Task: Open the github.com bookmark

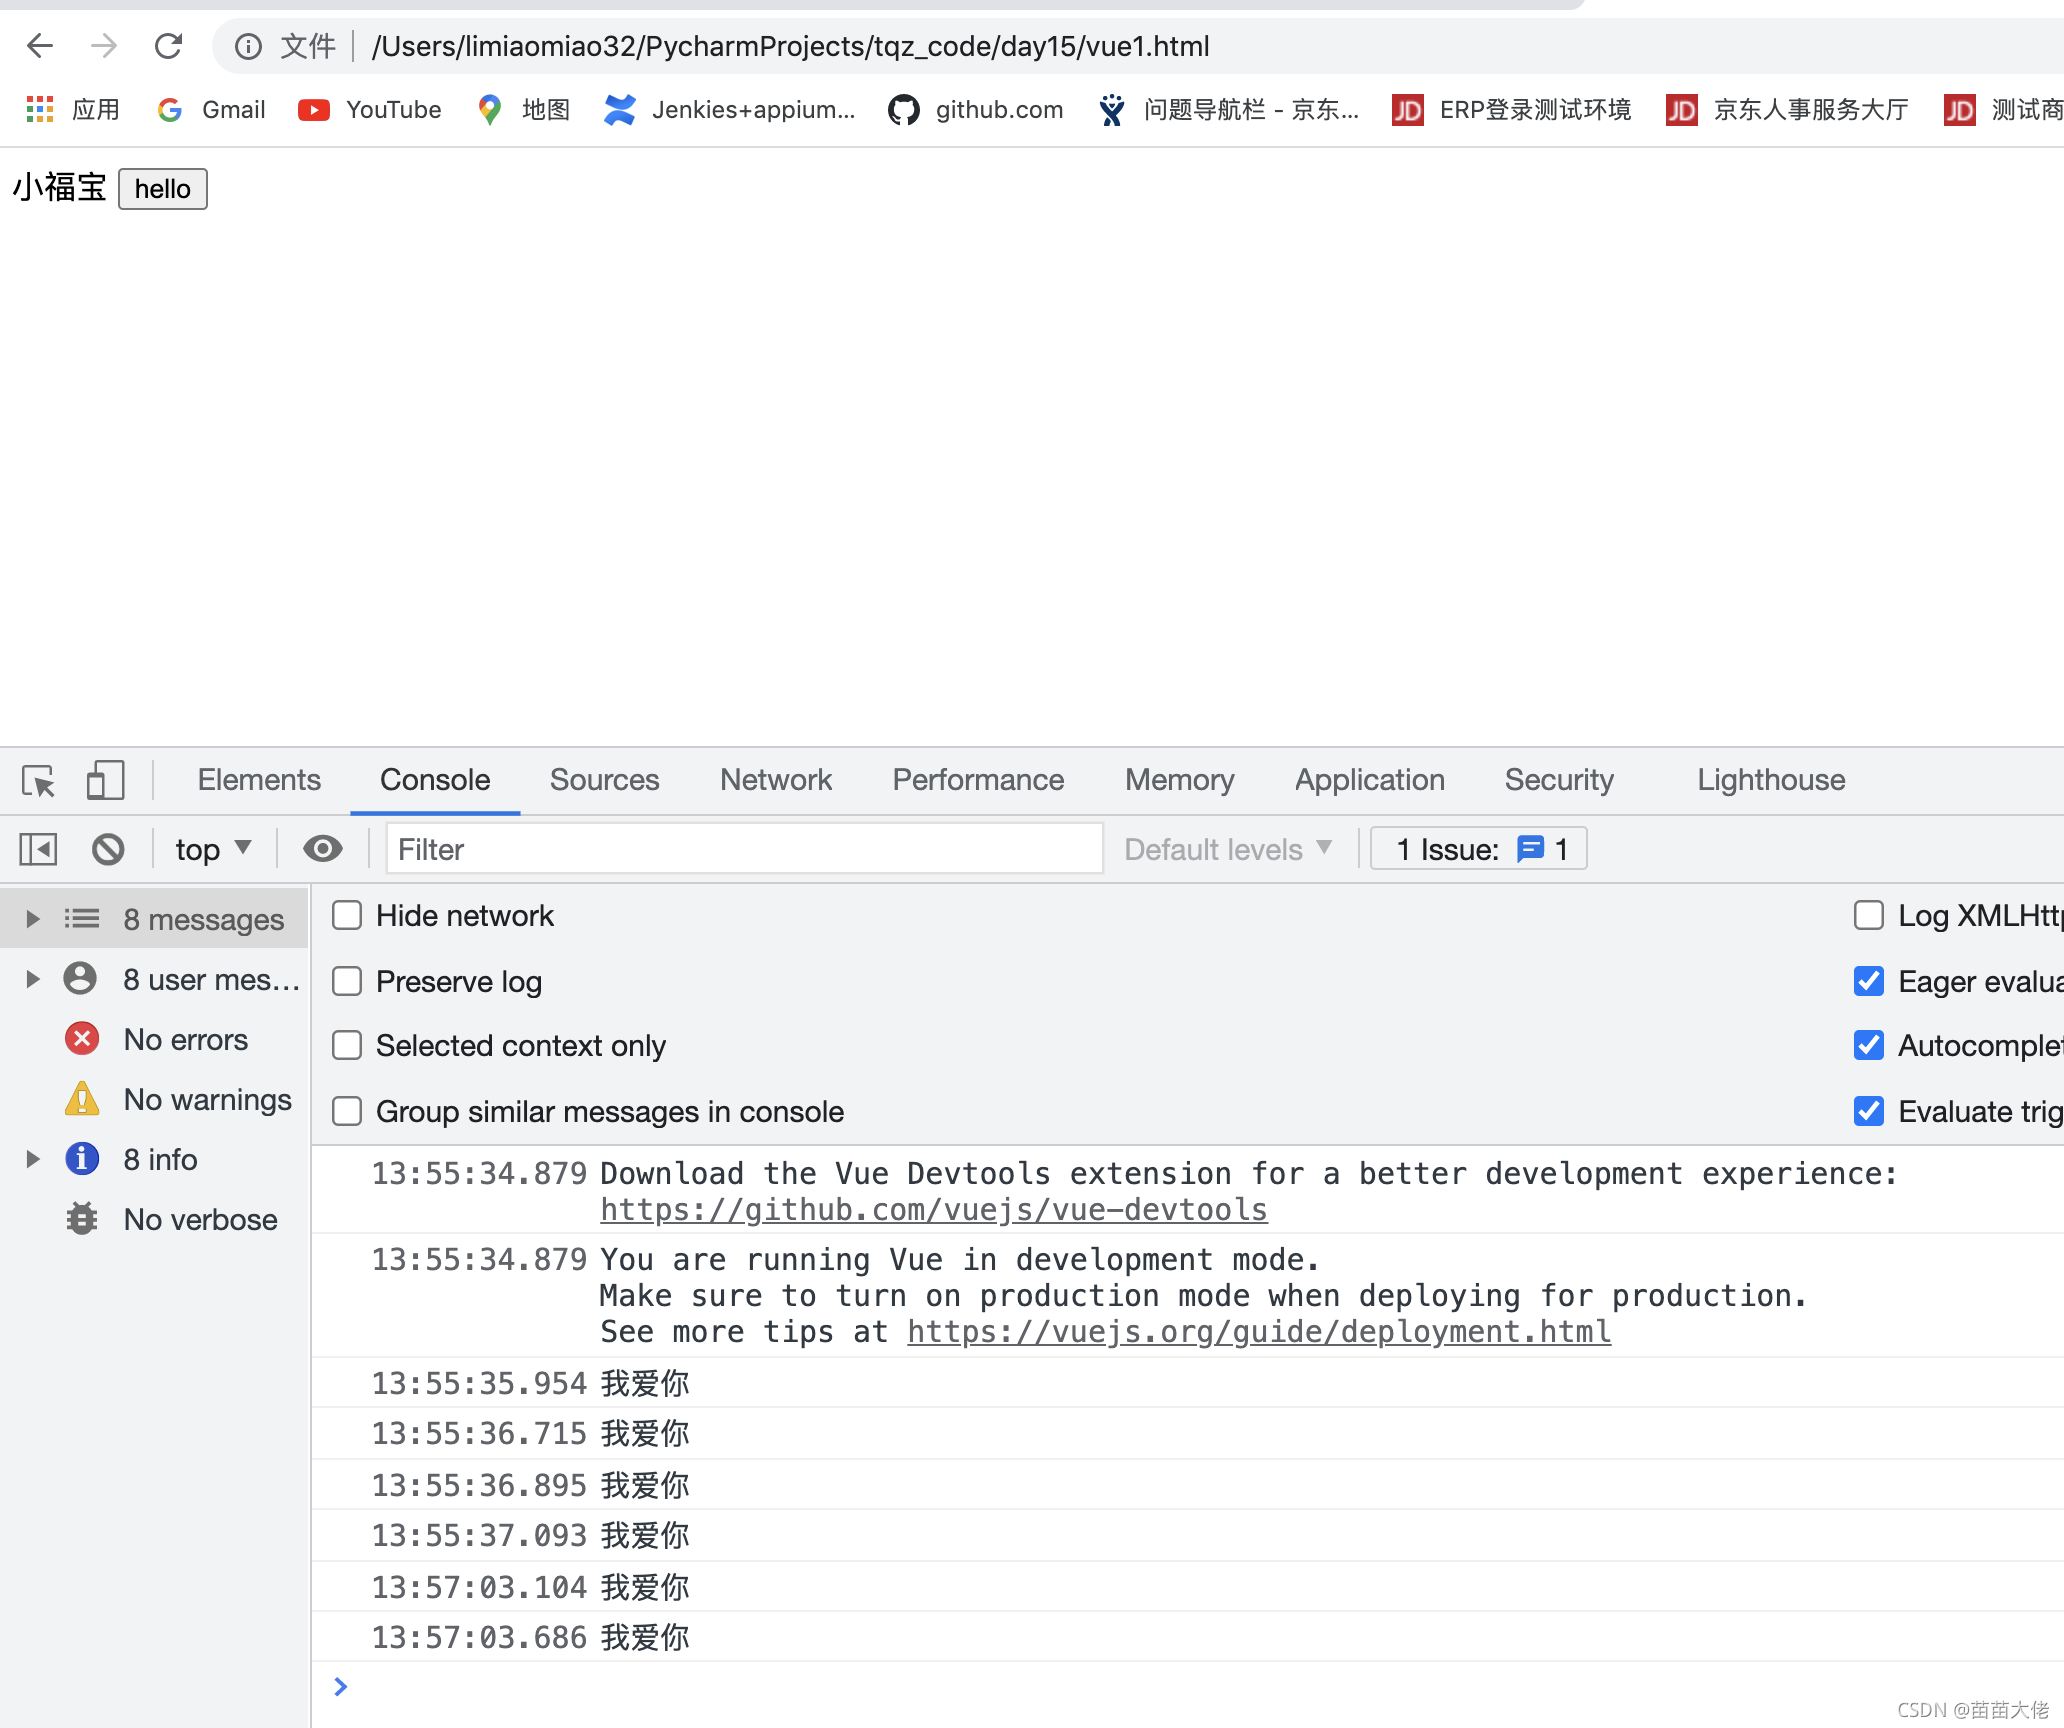Action: coord(975,109)
